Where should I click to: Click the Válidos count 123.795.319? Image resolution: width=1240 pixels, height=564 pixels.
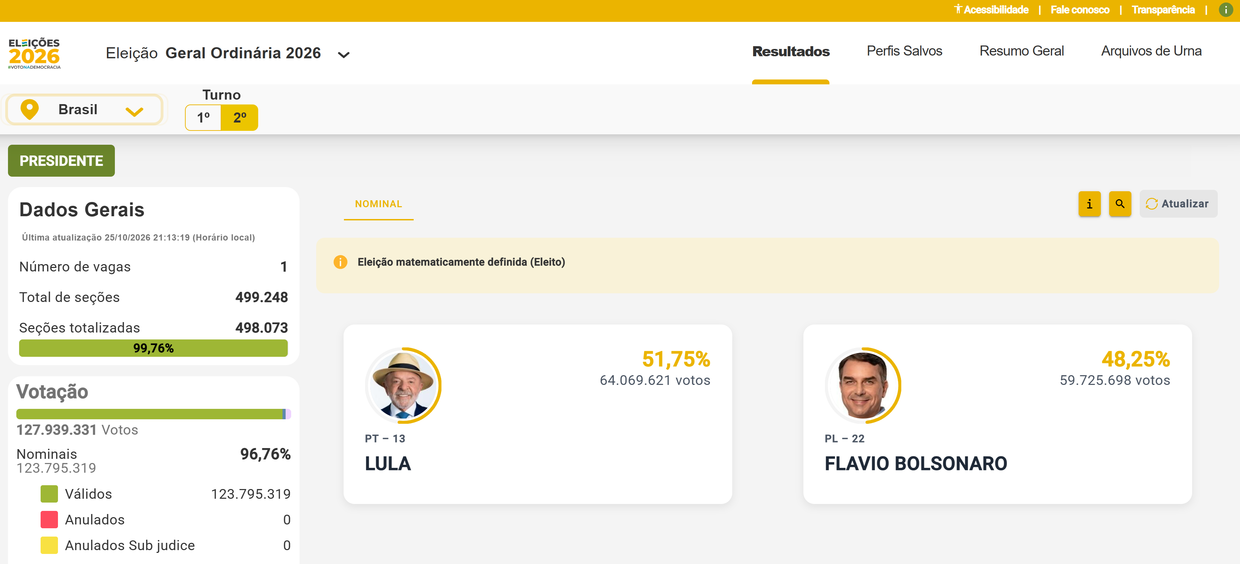(x=251, y=494)
